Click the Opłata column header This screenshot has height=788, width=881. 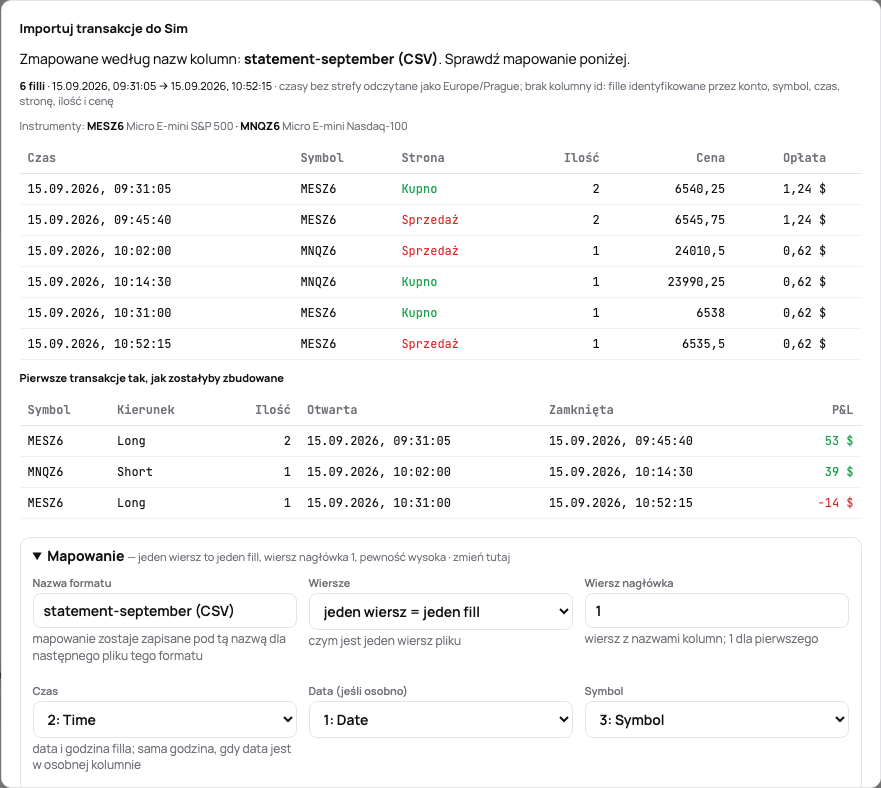pyautogui.click(x=804, y=158)
